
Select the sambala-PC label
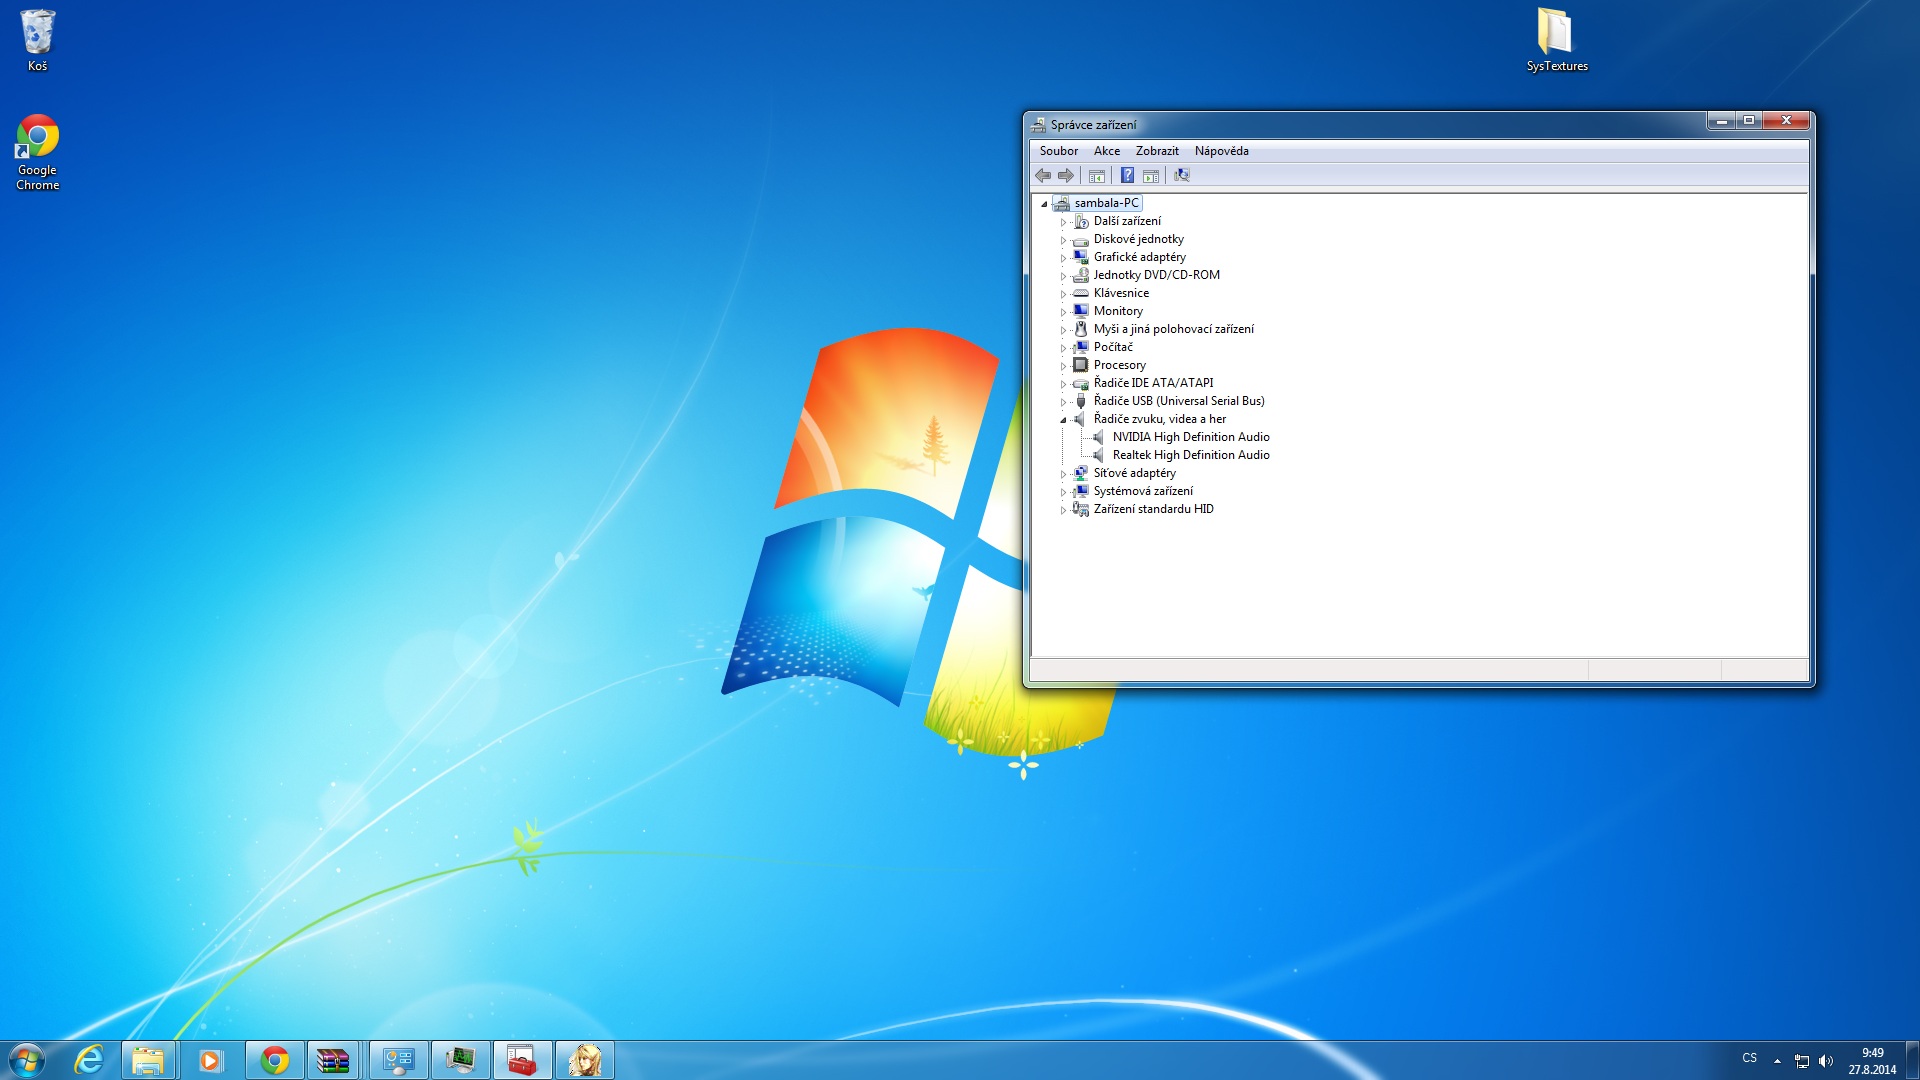[1106, 203]
